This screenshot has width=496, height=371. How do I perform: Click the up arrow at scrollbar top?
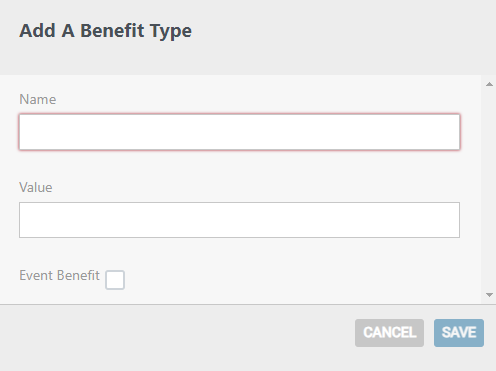coord(489,84)
